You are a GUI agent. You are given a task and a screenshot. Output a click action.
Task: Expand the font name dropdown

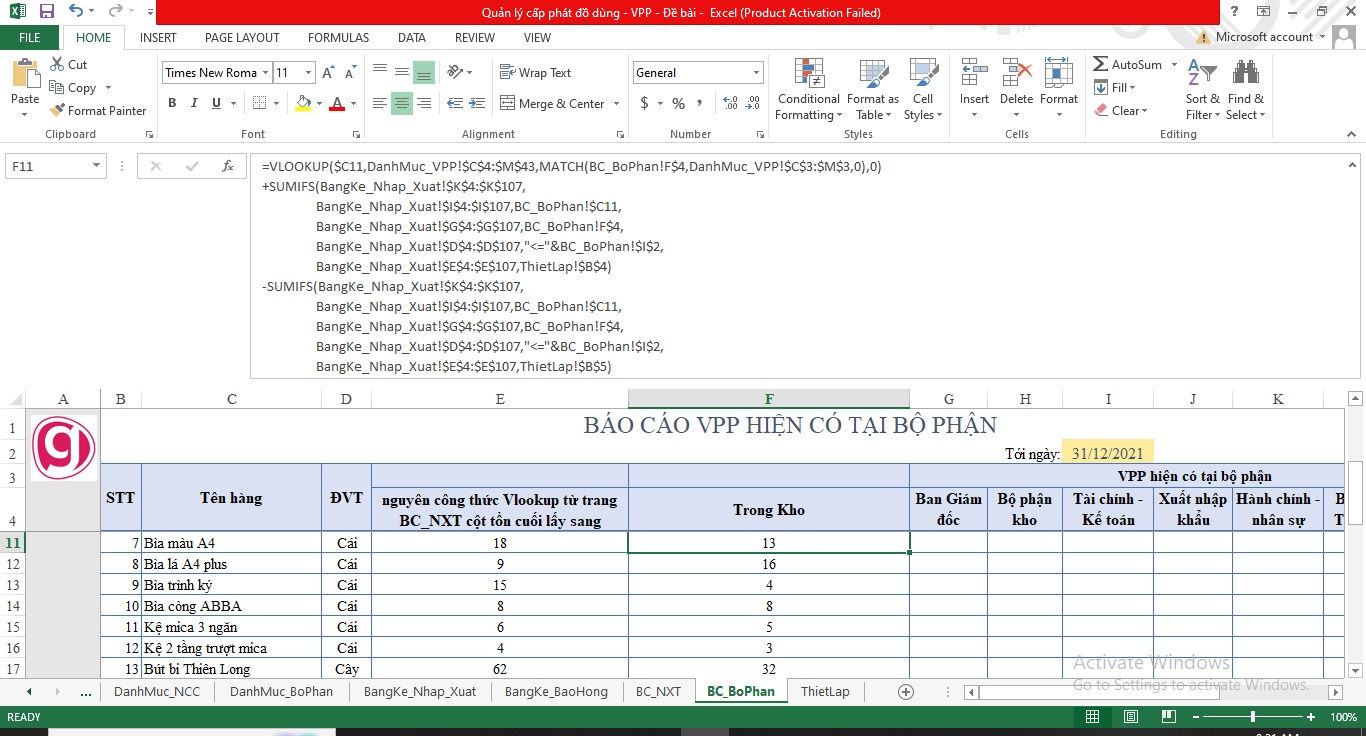265,73
